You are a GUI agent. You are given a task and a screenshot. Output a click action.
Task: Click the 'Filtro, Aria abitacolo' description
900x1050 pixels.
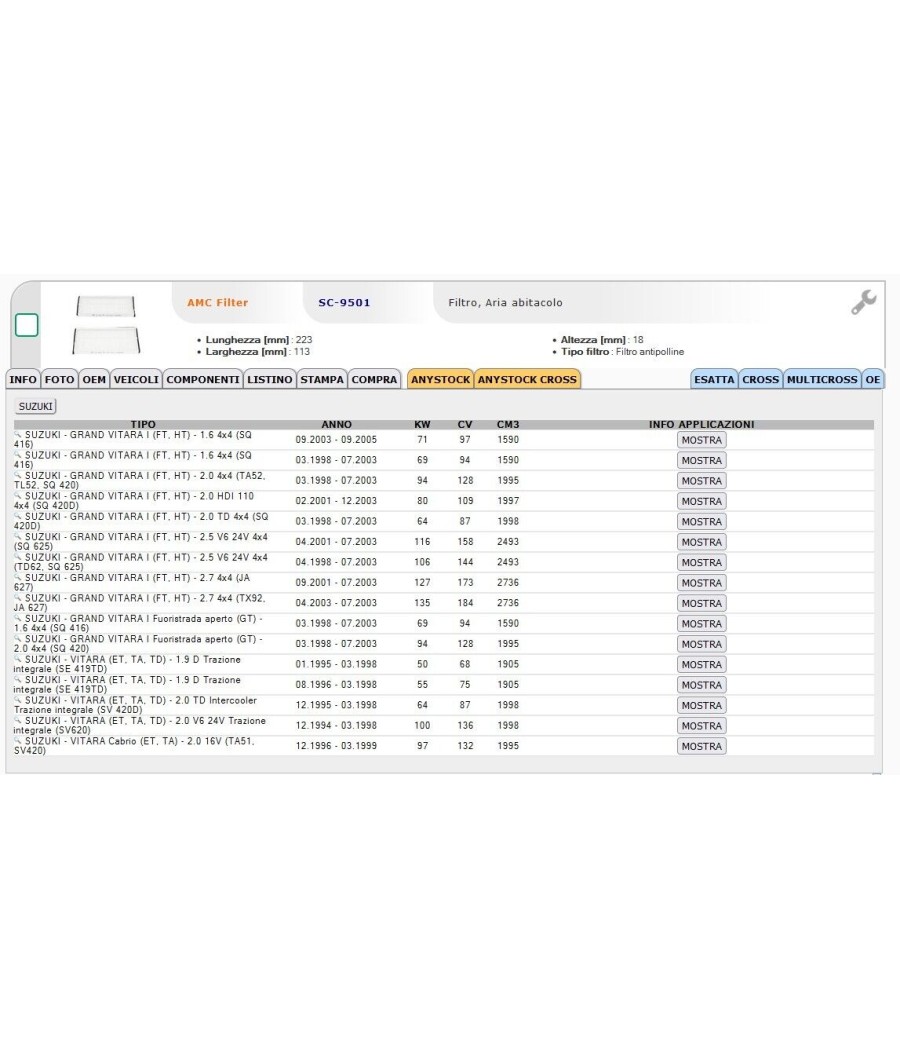(x=506, y=303)
